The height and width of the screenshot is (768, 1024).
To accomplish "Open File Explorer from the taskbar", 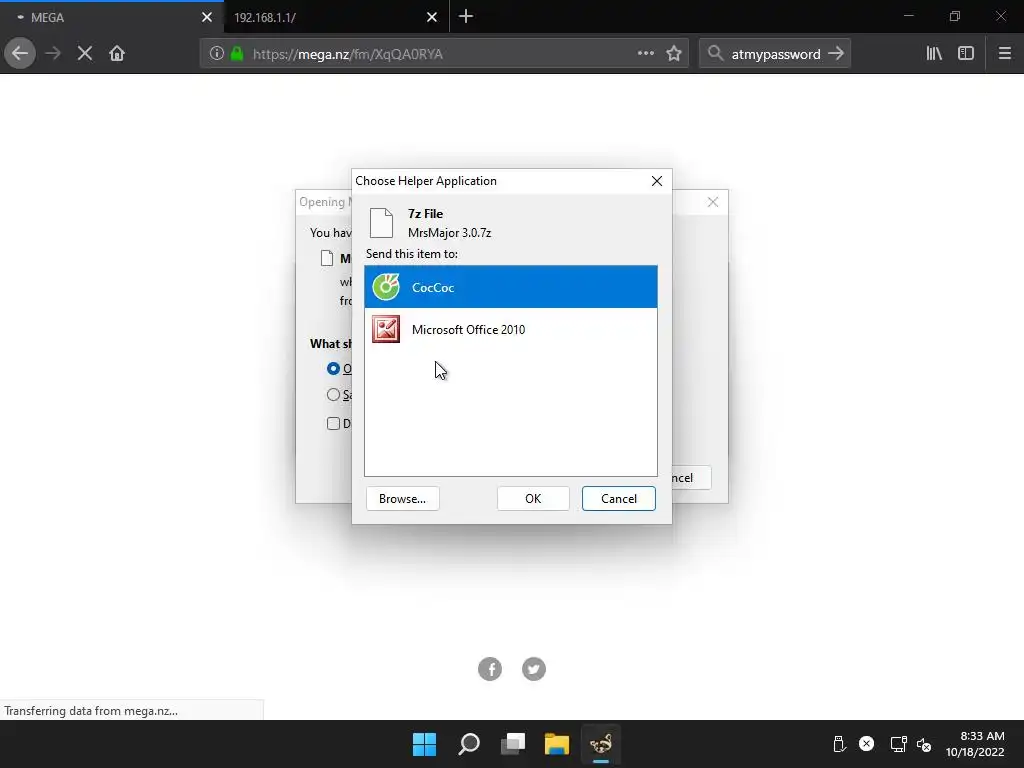I will click(556, 744).
